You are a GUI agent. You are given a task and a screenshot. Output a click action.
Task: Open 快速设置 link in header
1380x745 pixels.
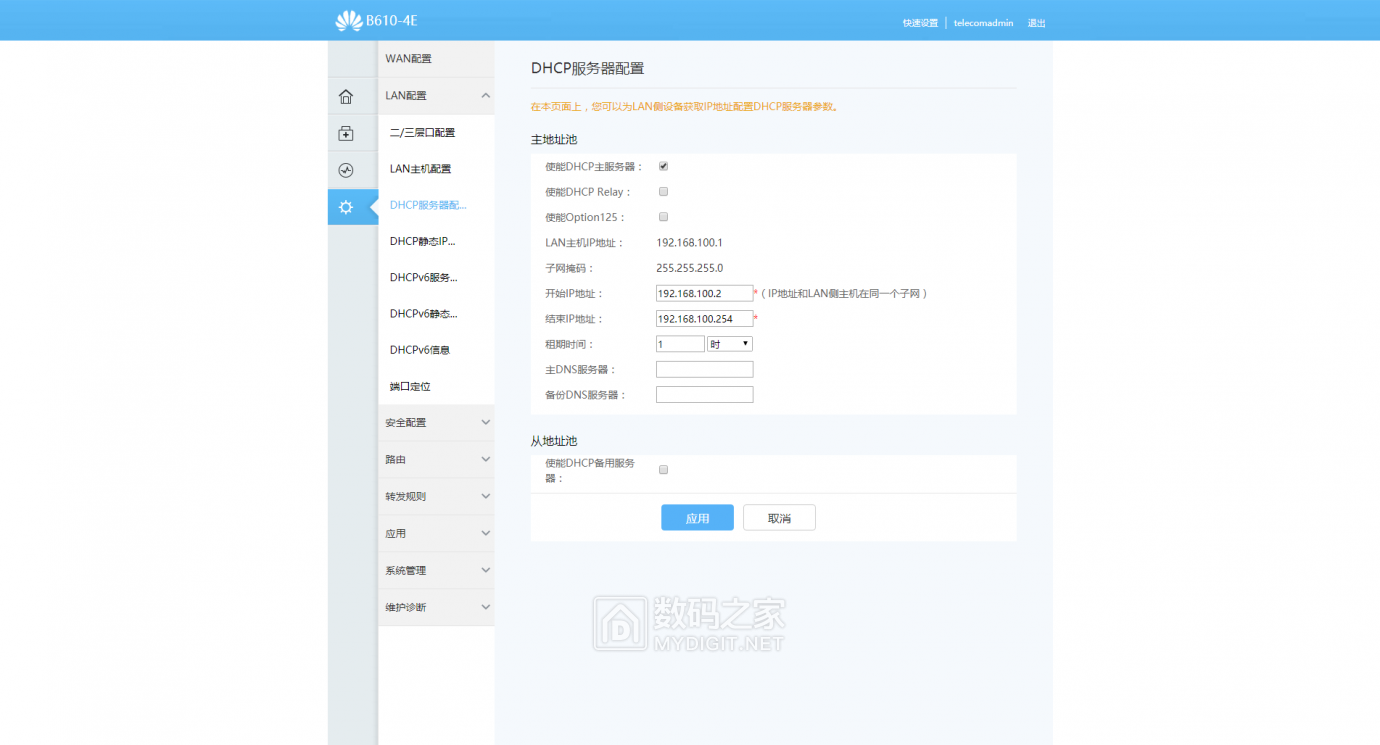920,23
